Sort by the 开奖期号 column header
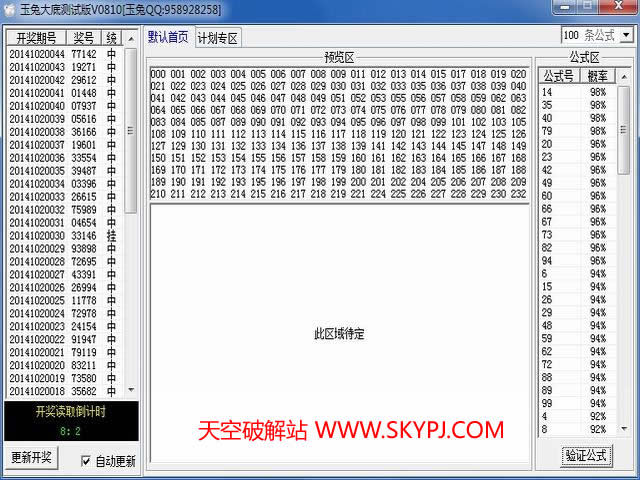The width and height of the screenshot is (640, 480). click(37, 37)
